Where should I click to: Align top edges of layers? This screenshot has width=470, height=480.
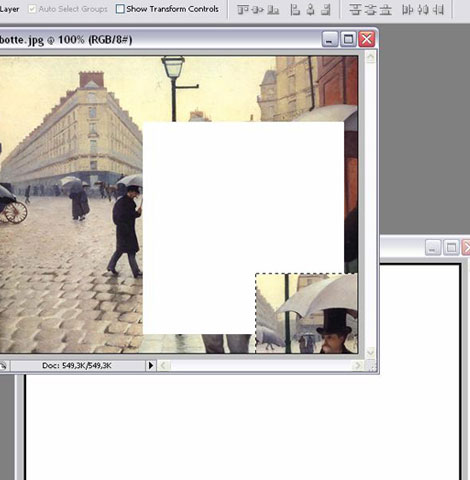point(243,10)
